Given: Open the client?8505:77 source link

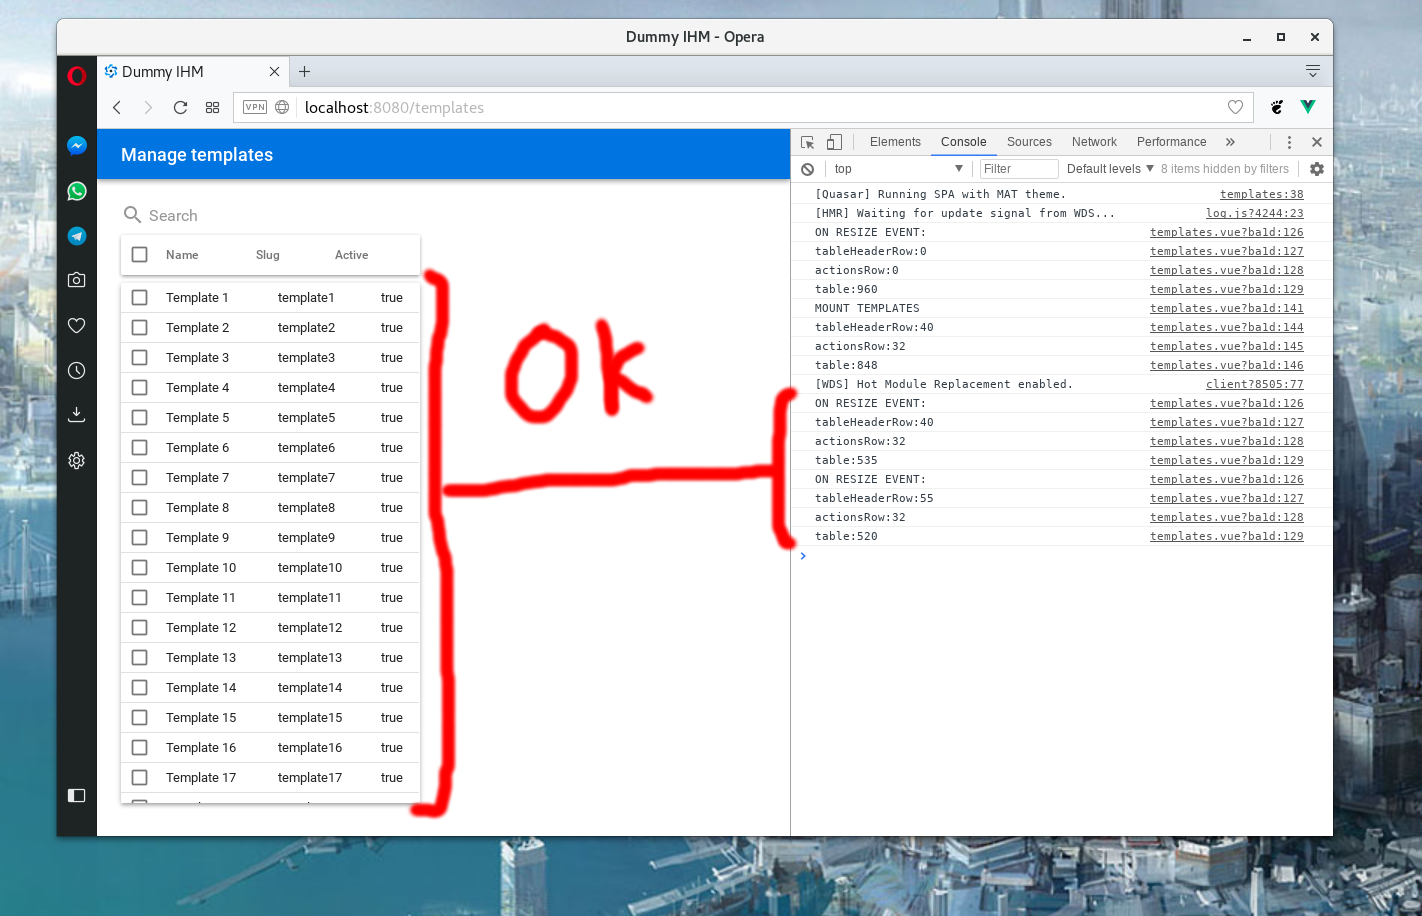Looking at the screenshot, I should coord(1254,384).
